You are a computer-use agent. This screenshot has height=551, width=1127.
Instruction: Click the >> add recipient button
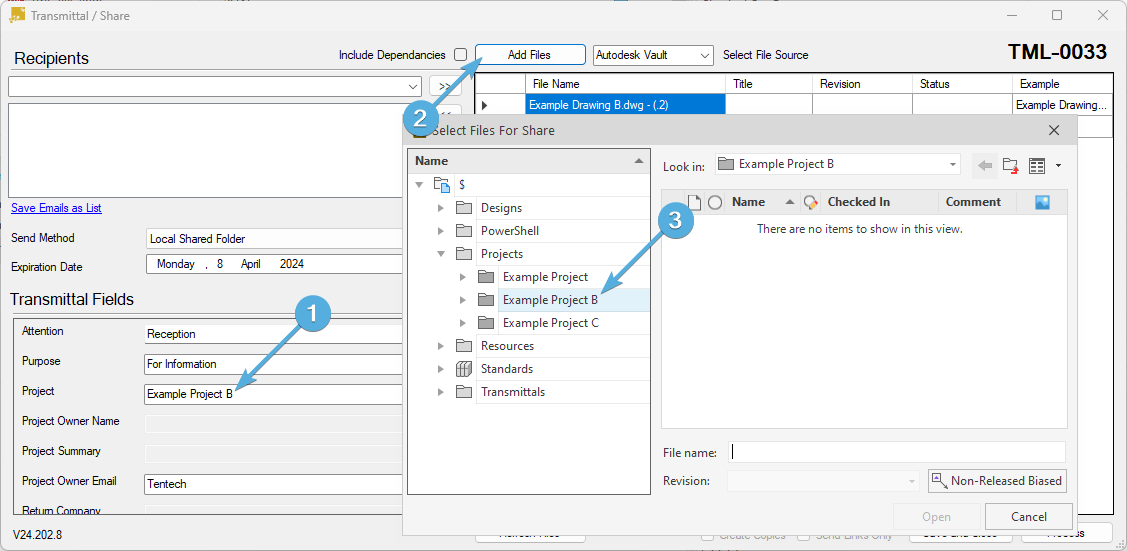click(x=445, y=87)
